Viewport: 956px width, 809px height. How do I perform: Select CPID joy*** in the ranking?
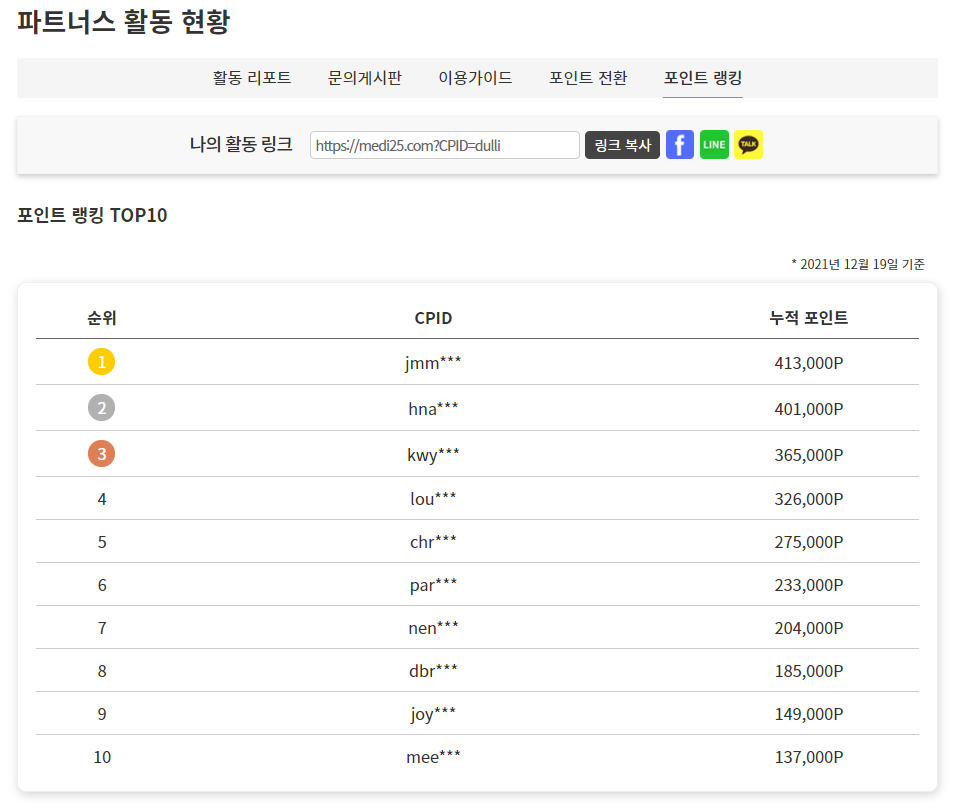pyautogui.click(x=433, y=714)
